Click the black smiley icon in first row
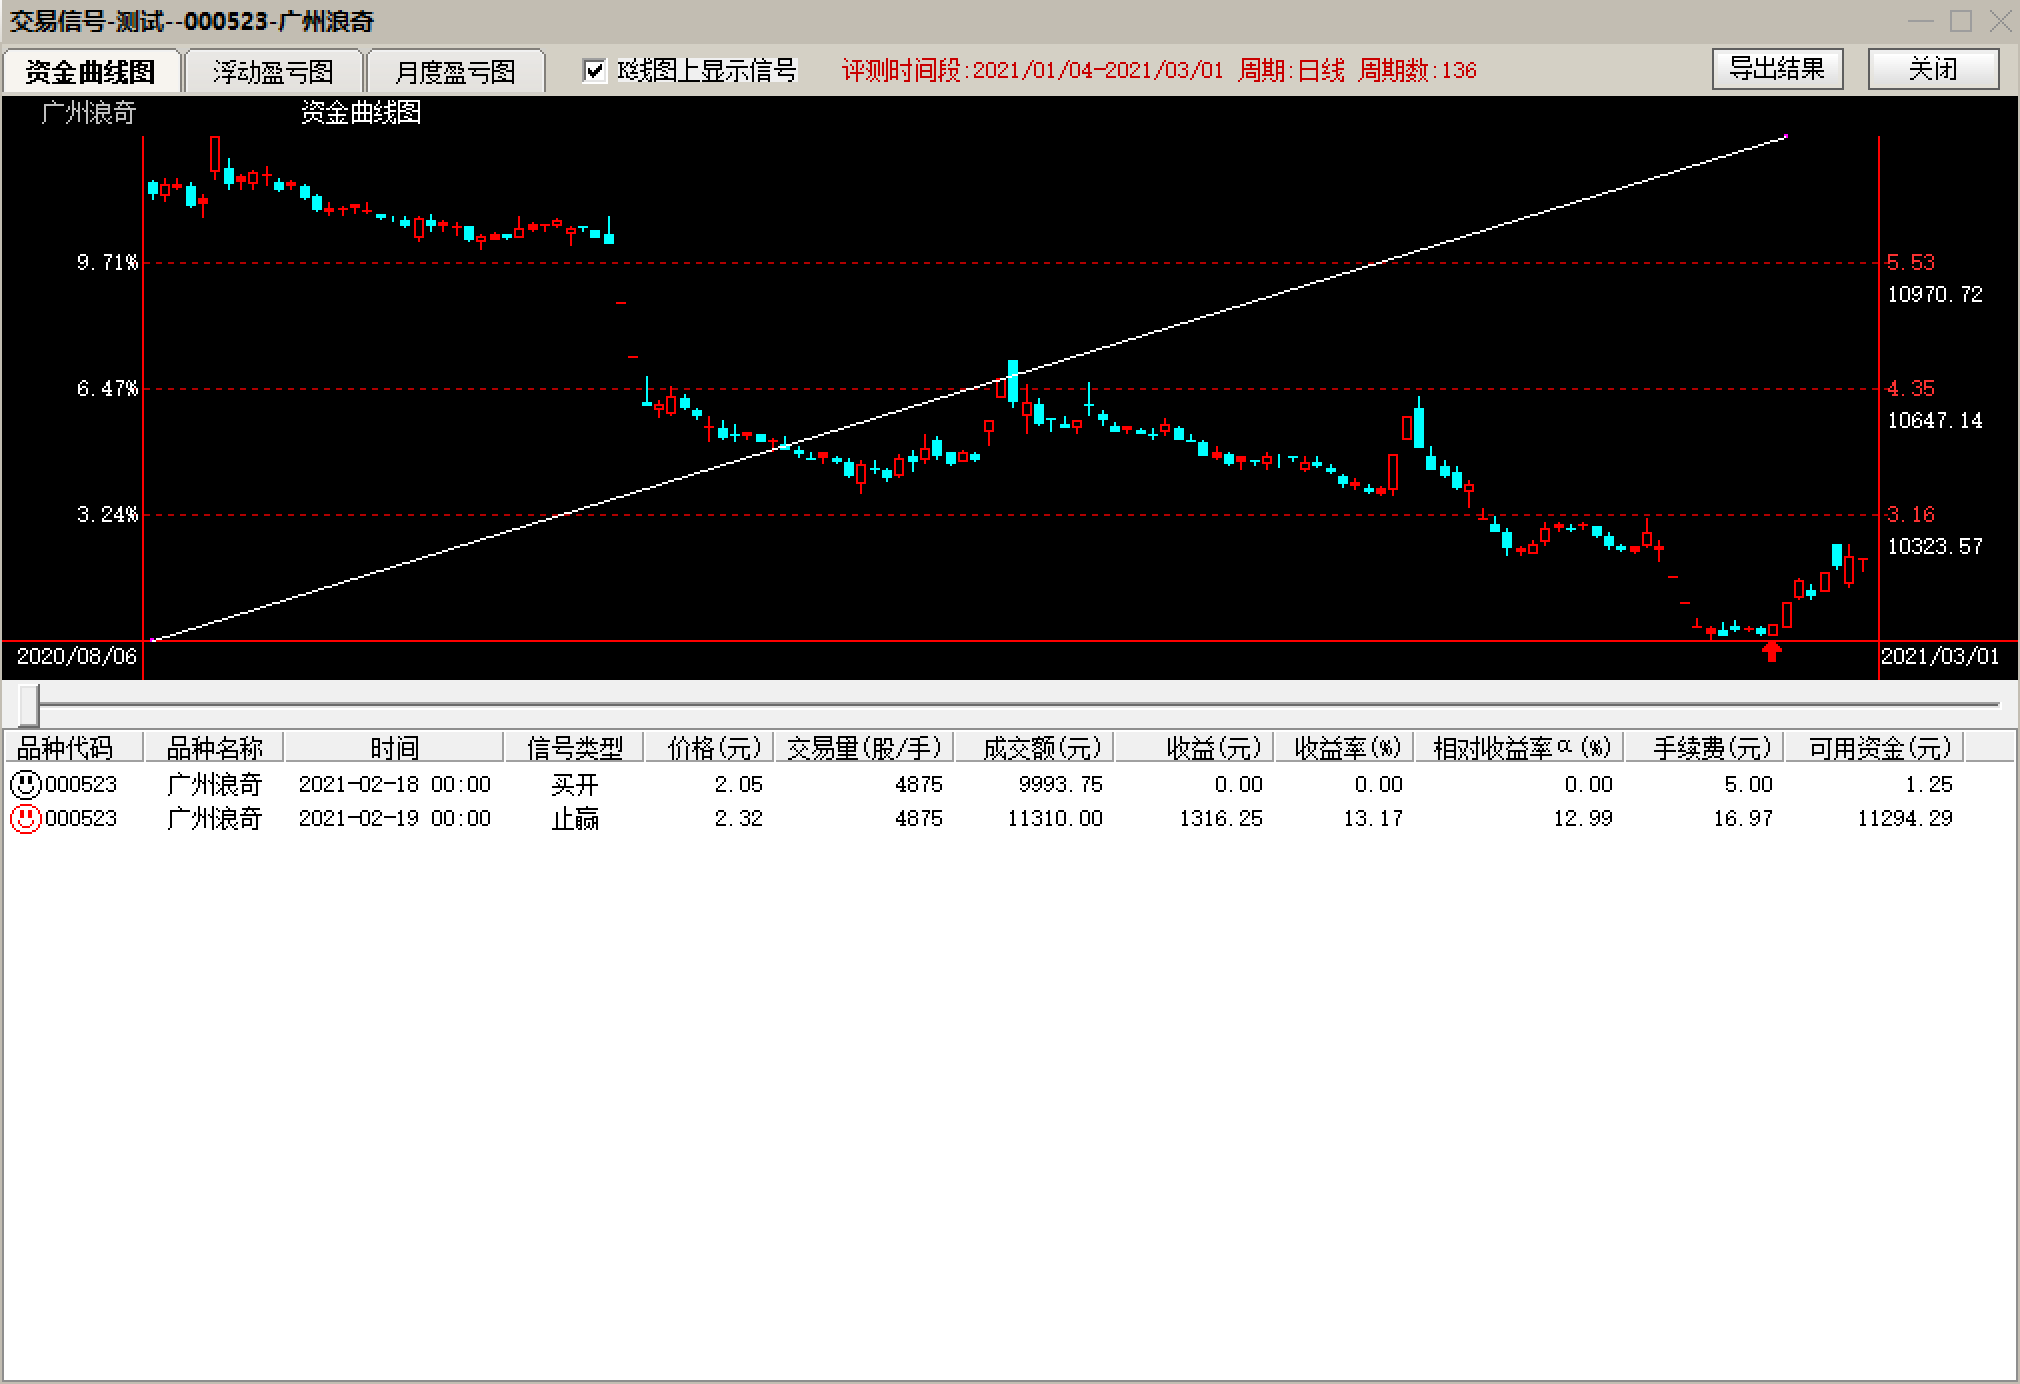This screenshot has height=1384, width=2020. pos(25,784)
